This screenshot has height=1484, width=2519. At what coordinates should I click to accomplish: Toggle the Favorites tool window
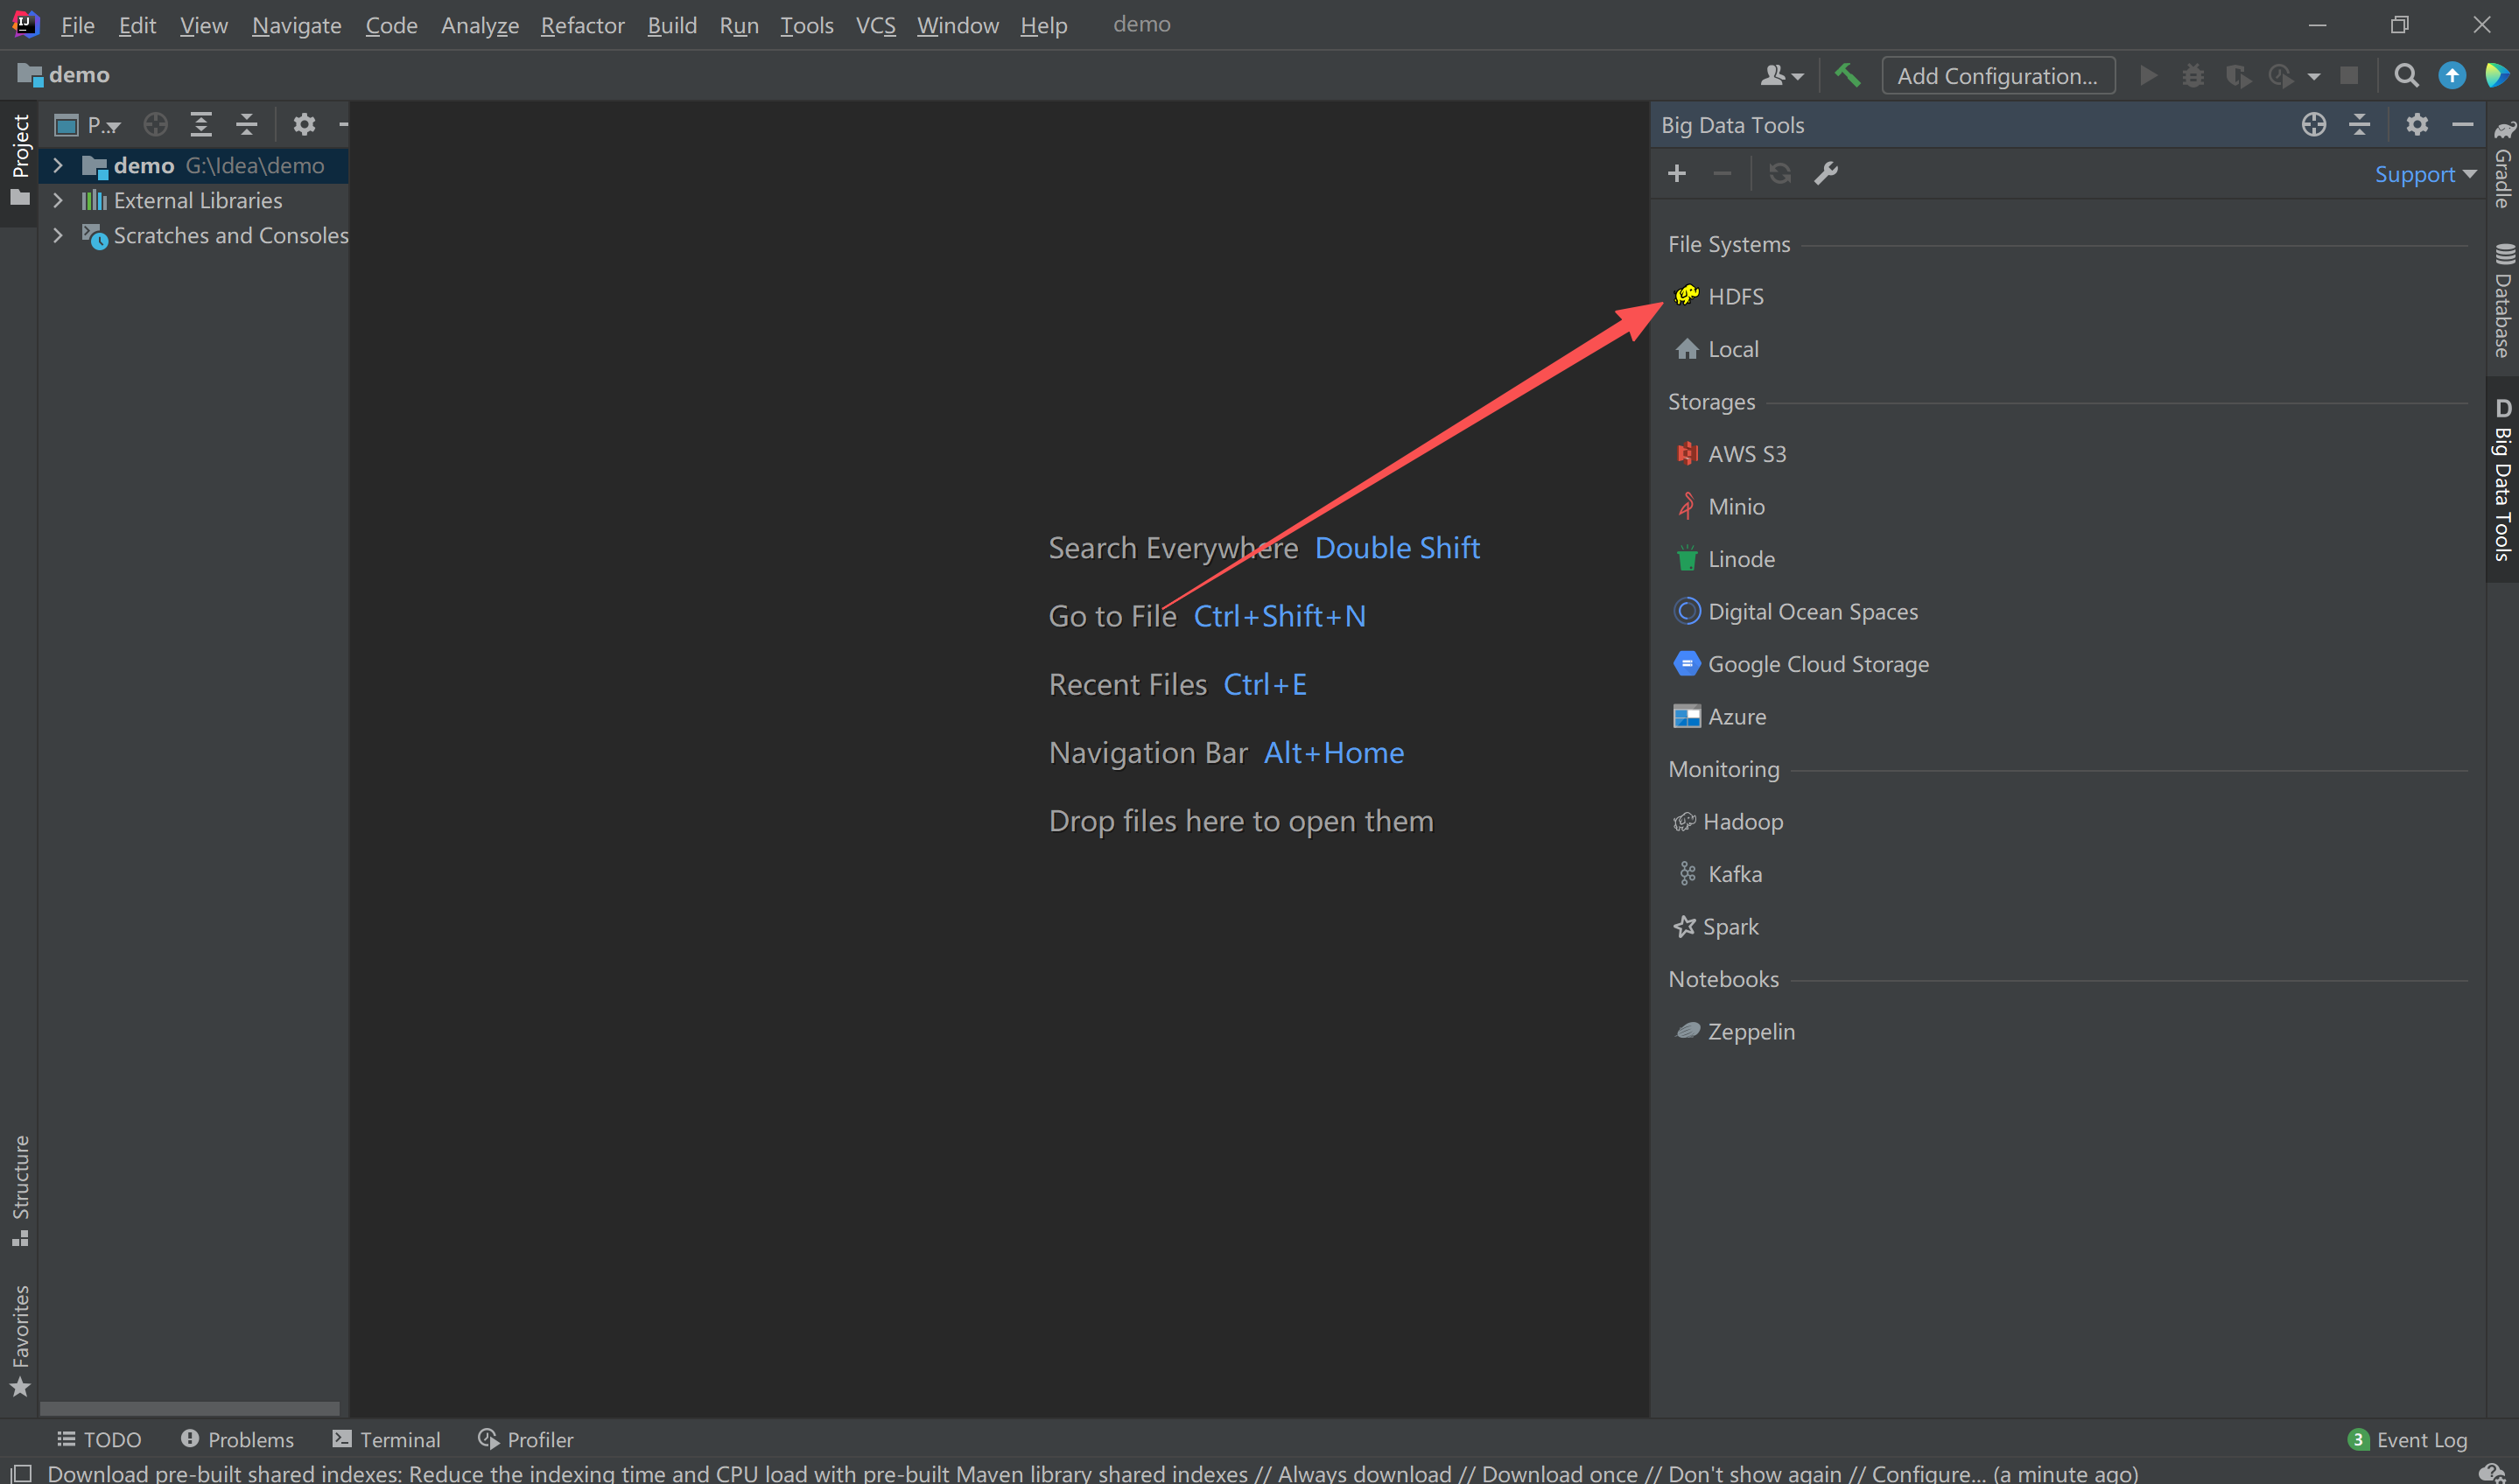(20, 1330)
